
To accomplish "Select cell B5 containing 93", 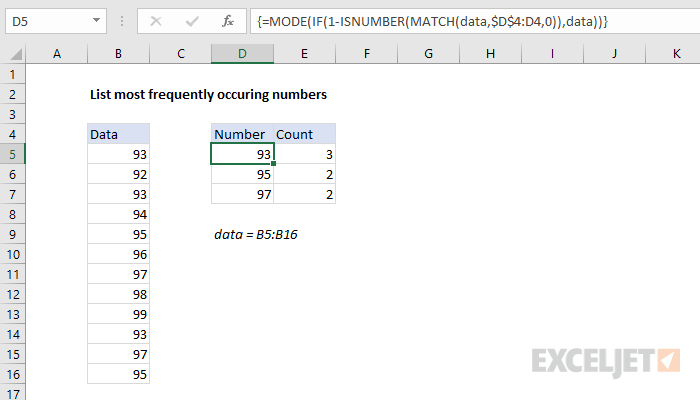I will click(118, 154).
